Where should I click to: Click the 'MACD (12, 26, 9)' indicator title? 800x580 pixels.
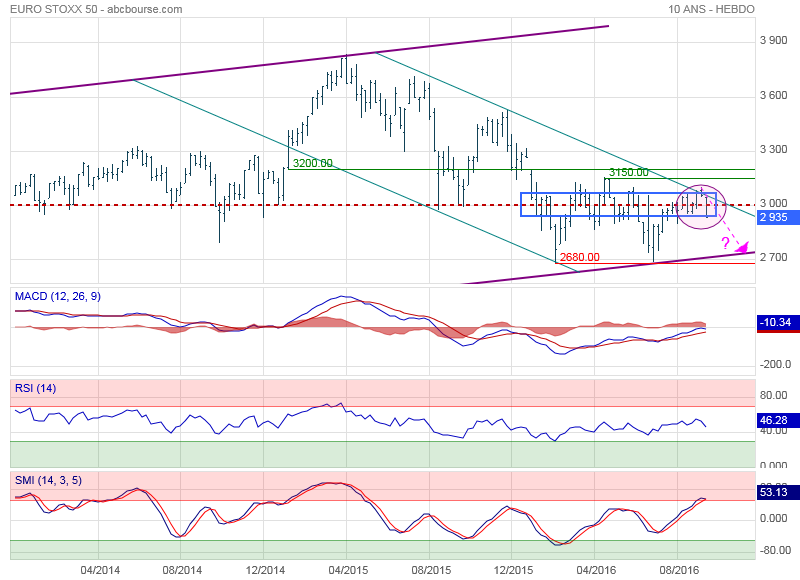[58, 296]
